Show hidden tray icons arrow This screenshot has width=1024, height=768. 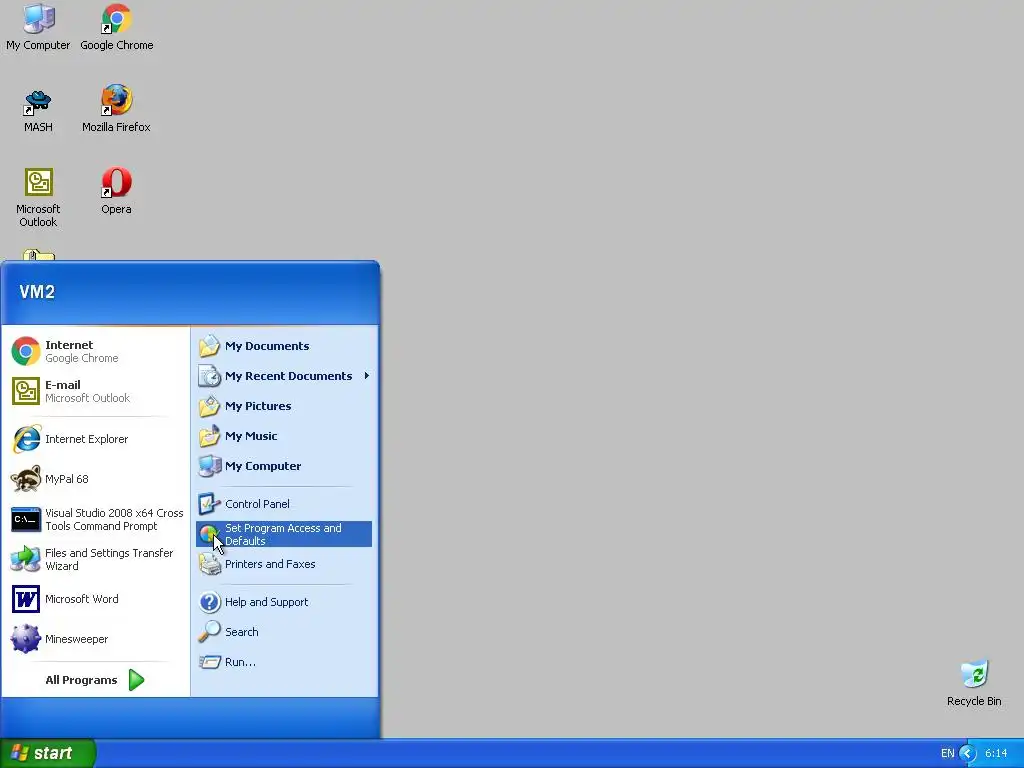tap(967, 754)
